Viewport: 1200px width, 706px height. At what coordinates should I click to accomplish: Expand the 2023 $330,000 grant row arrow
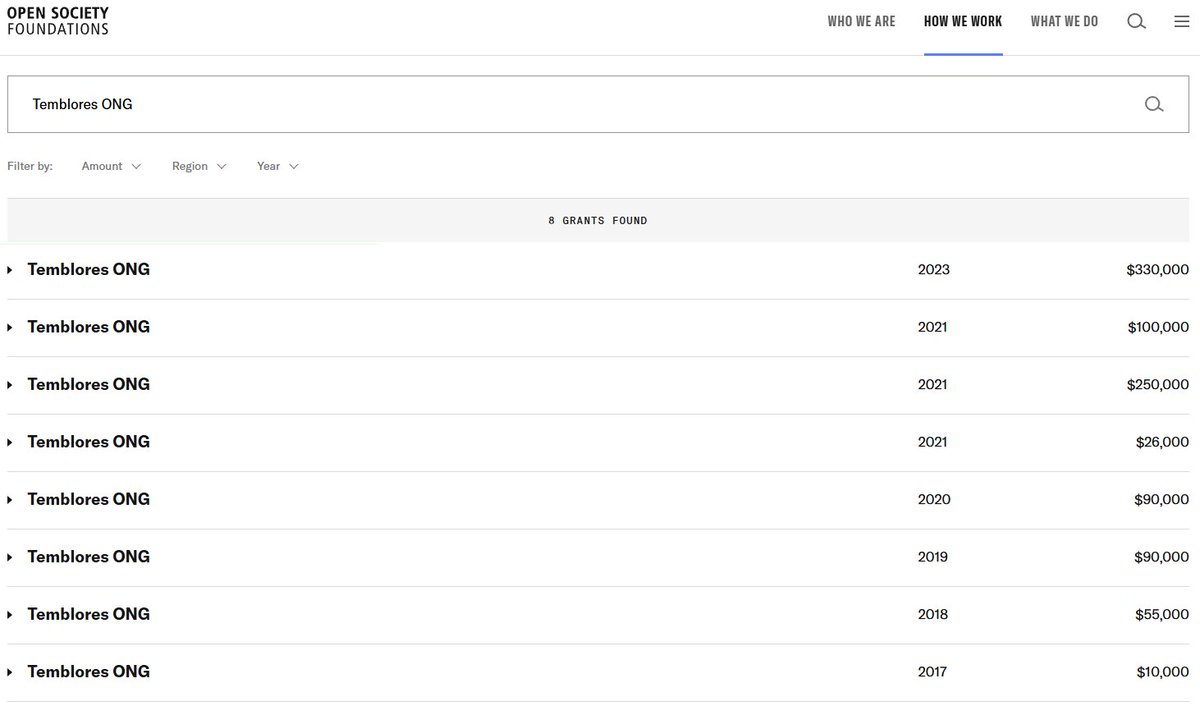10,270
